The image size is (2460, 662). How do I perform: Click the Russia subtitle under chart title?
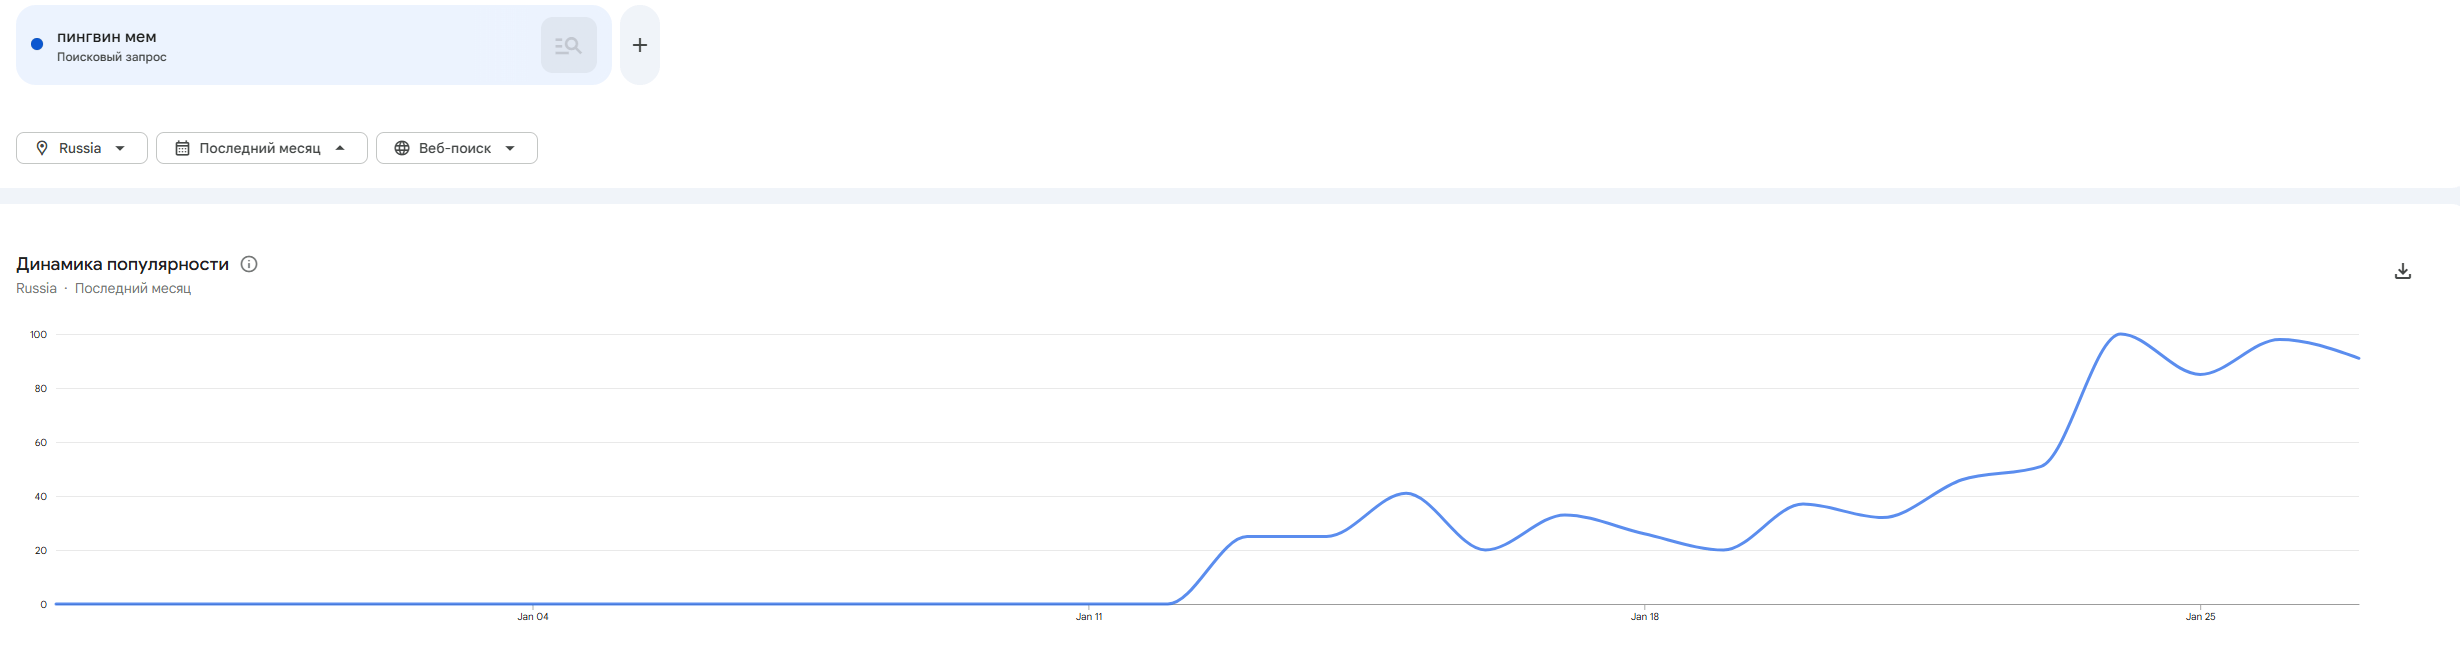pos(36,288)
